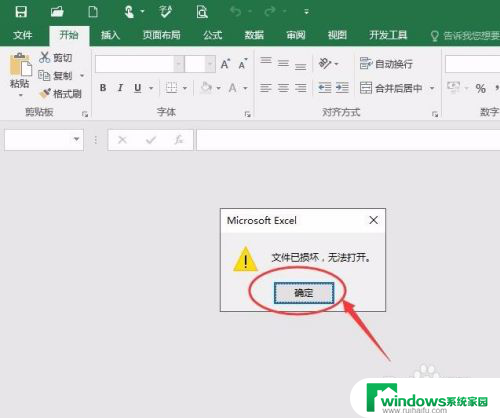Click the Center align text icon
This screenshot has height=418, width=500.
283,88
